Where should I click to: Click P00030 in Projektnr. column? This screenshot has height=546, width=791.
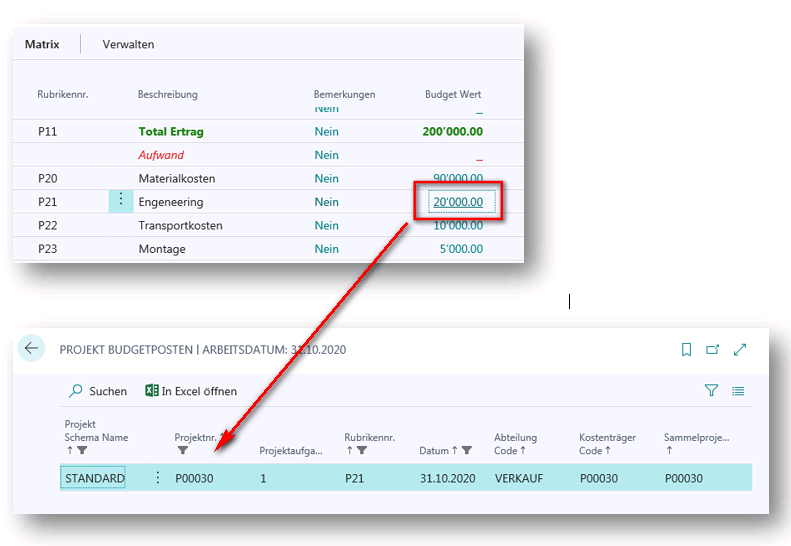coord(194,478)
